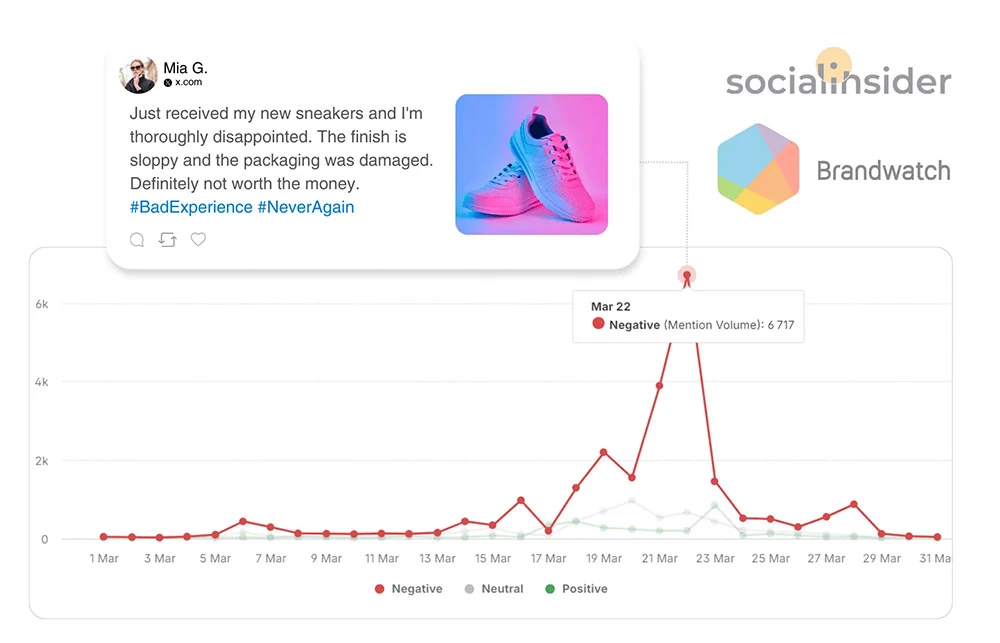Click the pink sneakers image thumbnail
The image size is (1000, 643).
(531, 164)
